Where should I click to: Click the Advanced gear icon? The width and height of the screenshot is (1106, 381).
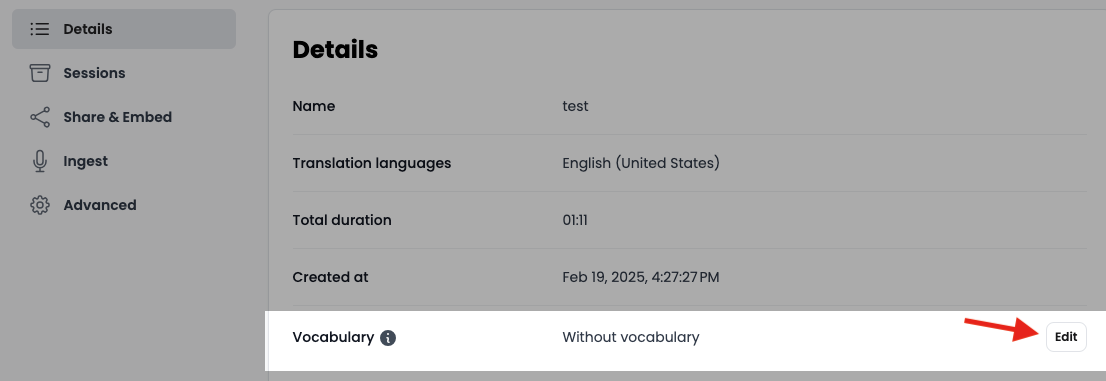point(40,205)
